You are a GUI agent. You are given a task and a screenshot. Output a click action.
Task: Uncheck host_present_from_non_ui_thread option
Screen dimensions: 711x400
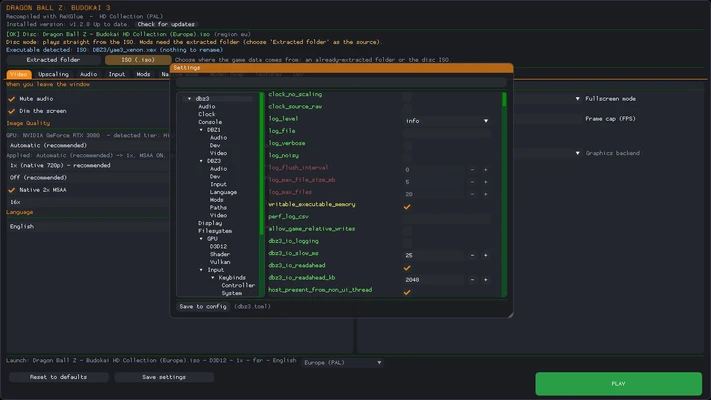[x=407, y=293]
